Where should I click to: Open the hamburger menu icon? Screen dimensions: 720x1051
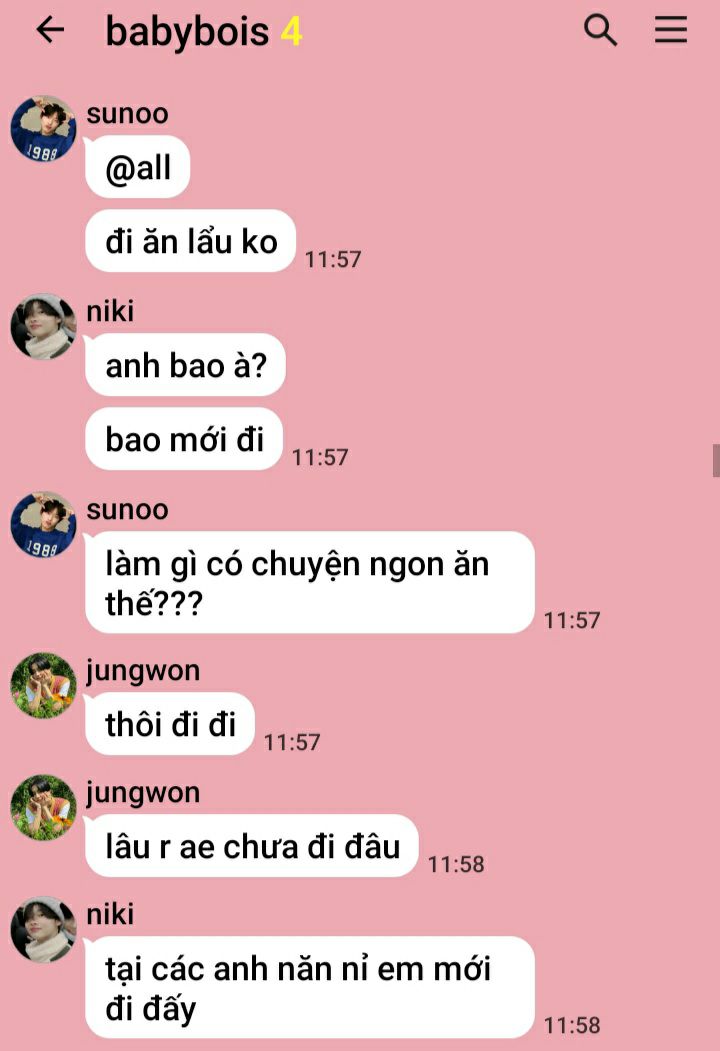[x=670, y=30]
